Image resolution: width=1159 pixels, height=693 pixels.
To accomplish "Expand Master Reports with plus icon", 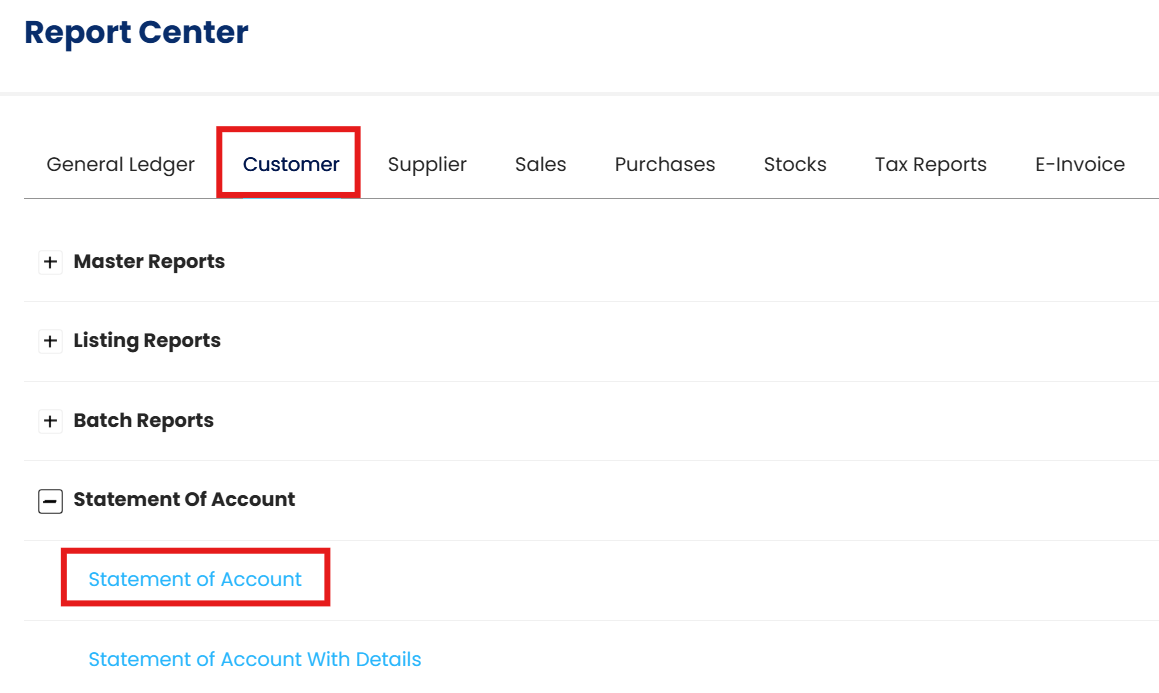I will click(50, 263).
